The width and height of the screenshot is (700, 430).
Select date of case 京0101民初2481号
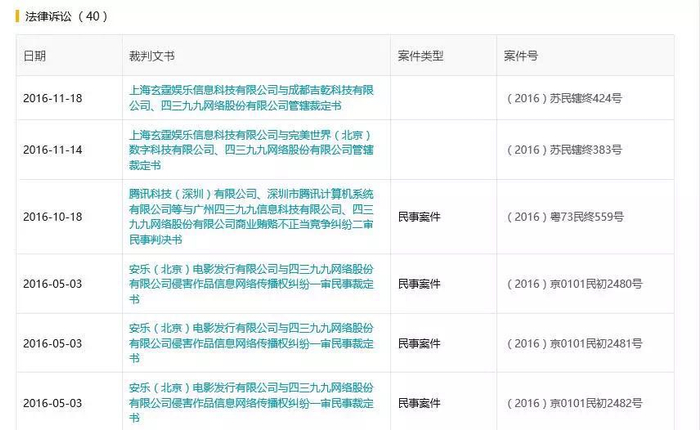coord(53,343)
